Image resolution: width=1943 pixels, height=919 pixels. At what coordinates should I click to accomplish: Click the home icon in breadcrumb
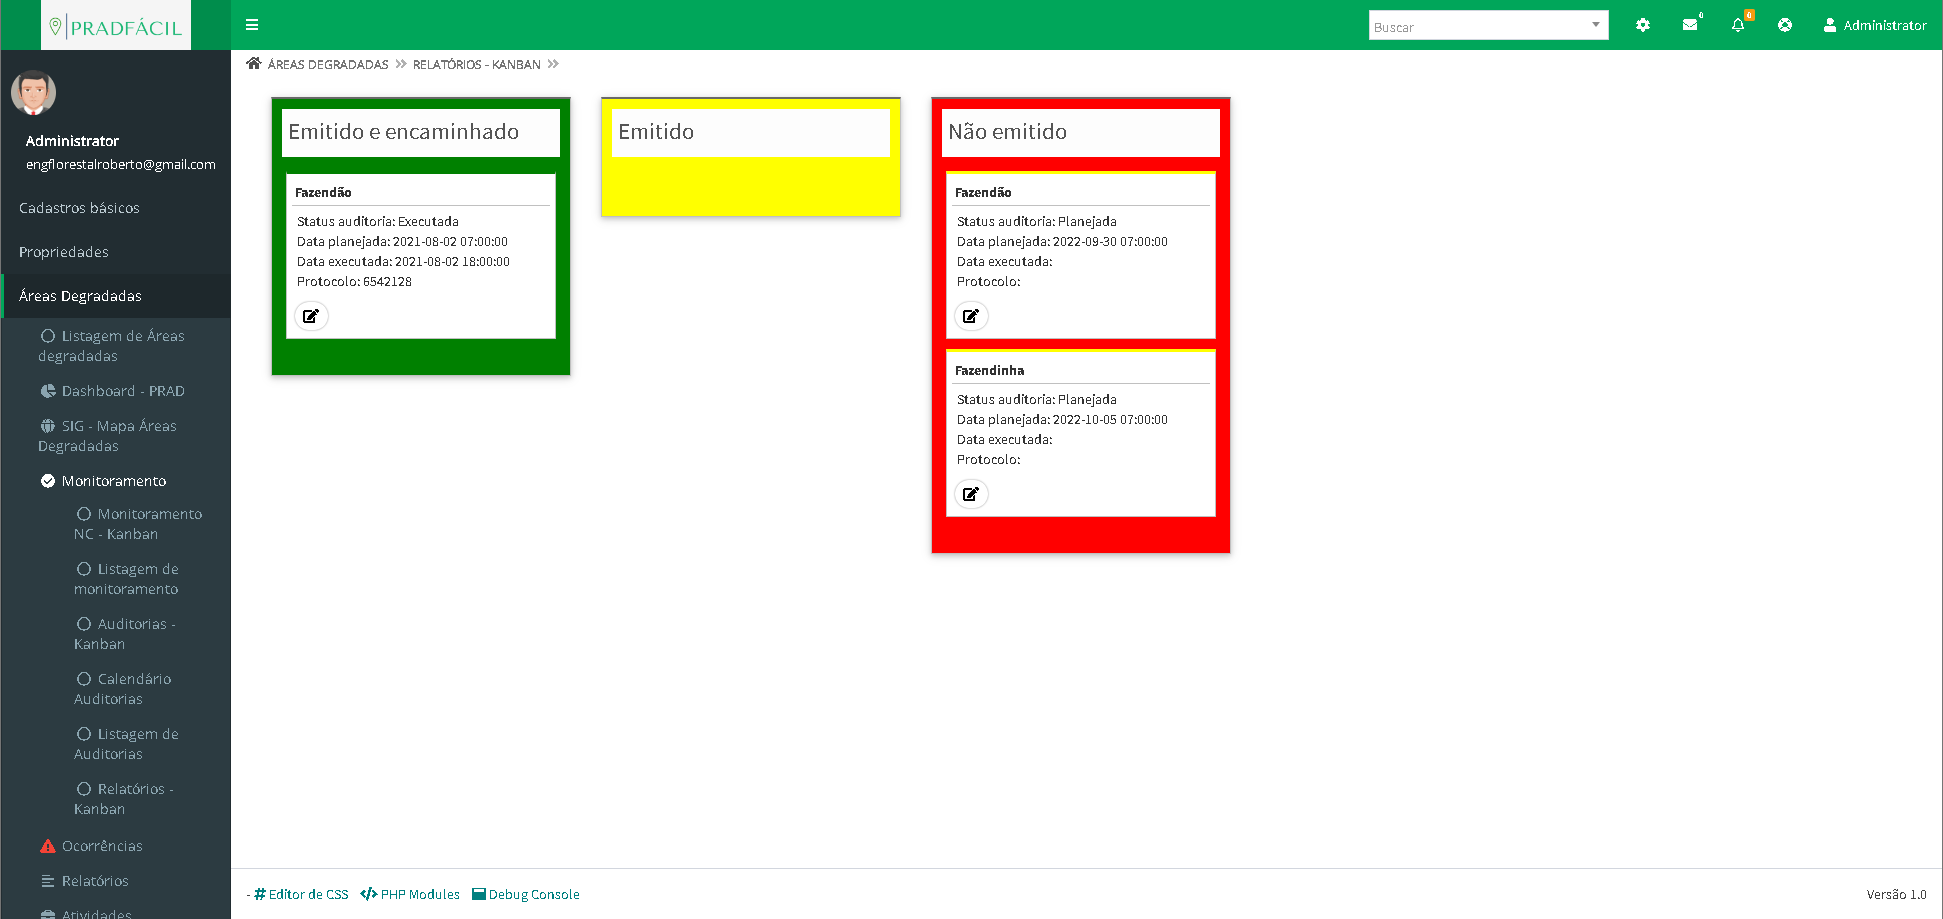click(254, 64)
